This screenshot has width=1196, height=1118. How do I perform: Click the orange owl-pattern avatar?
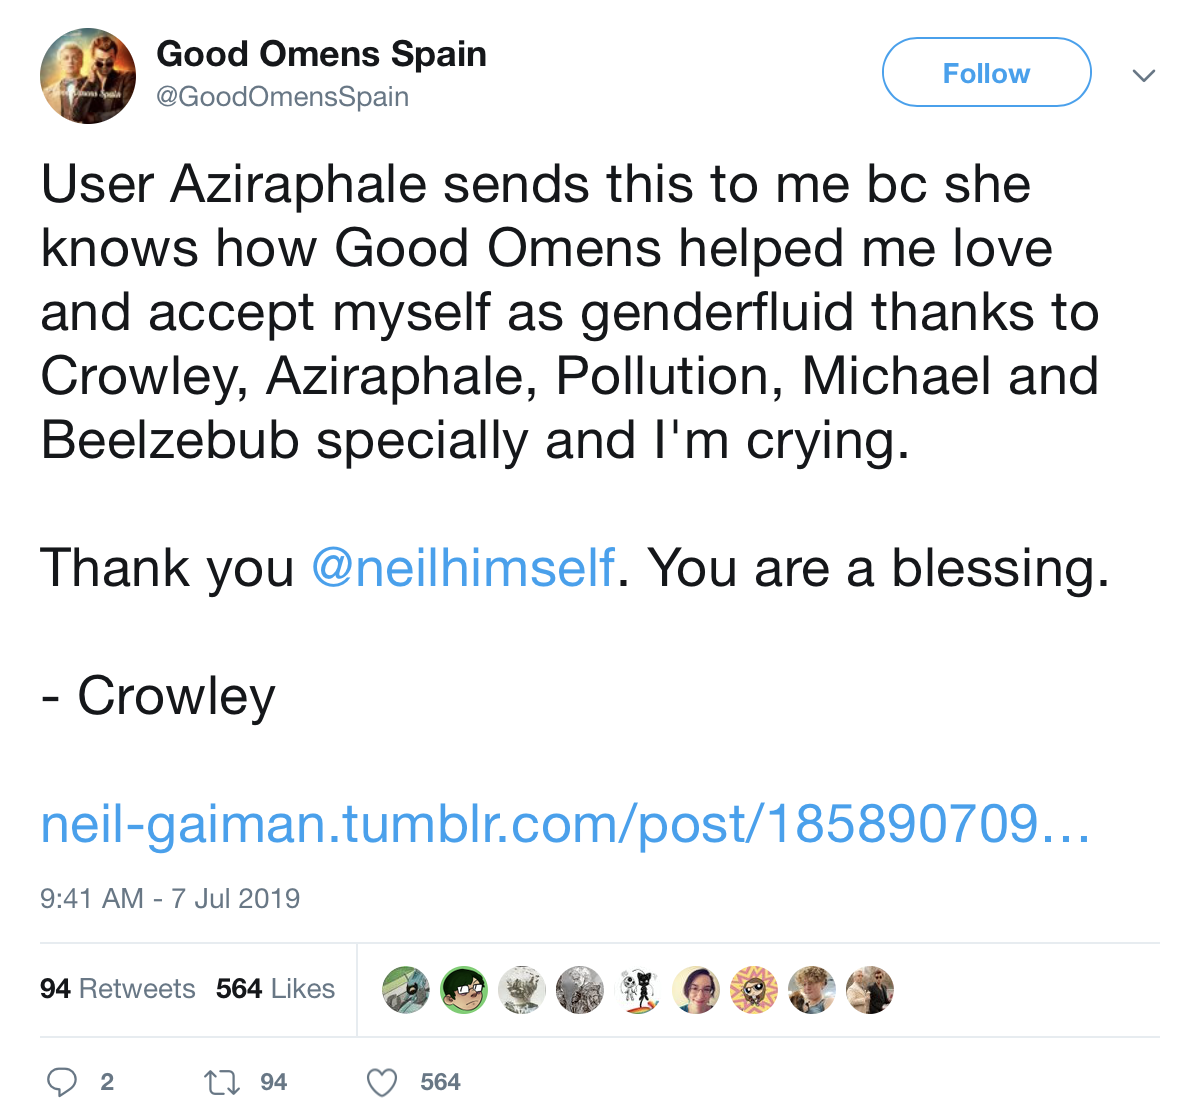[x=754, y=990]
